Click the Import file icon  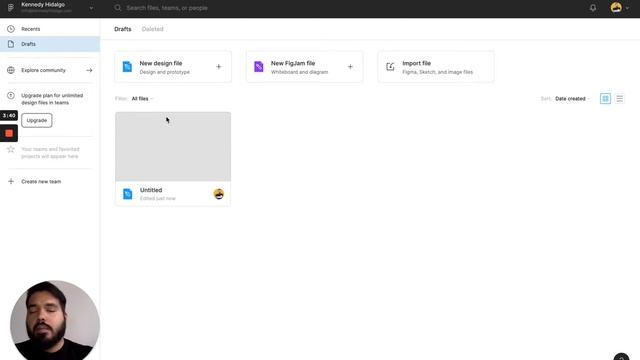[390, 67]
